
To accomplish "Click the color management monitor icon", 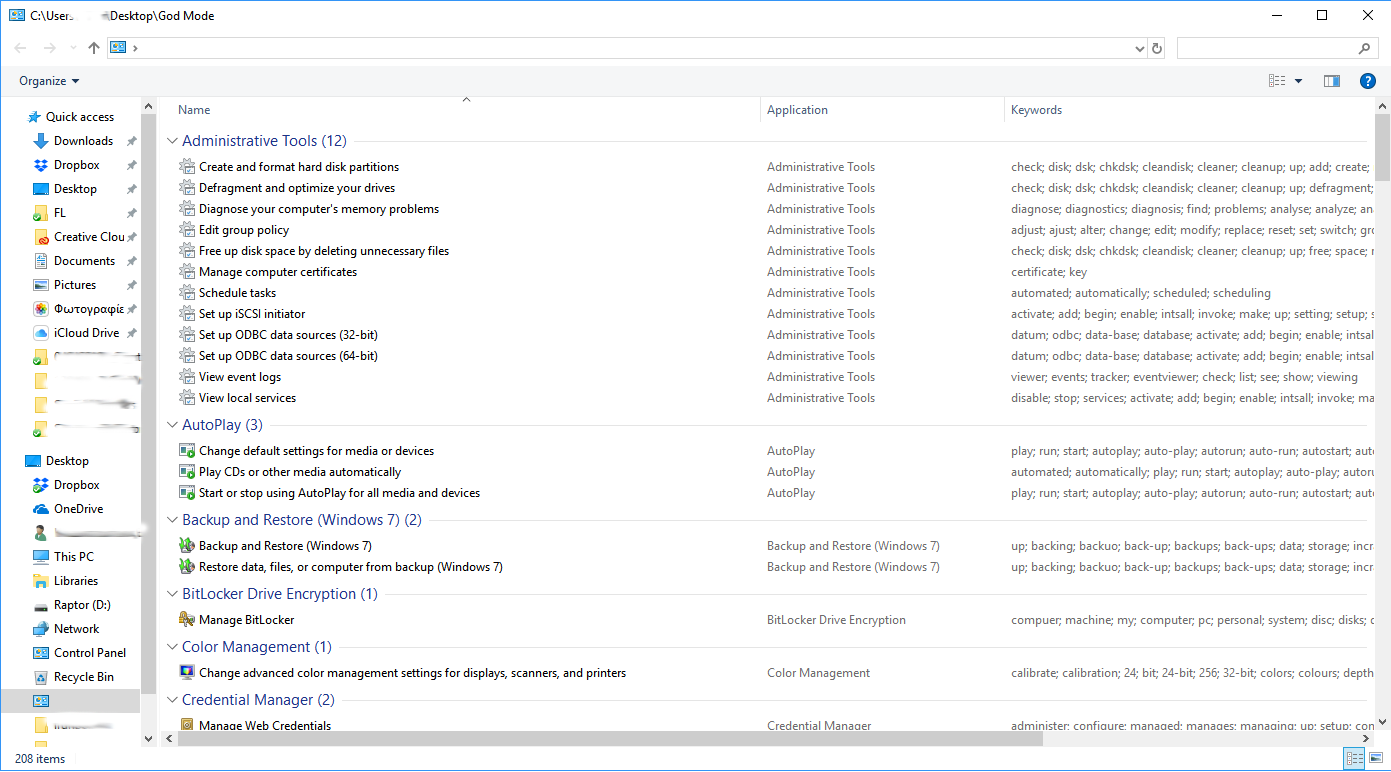I will 187,673.
